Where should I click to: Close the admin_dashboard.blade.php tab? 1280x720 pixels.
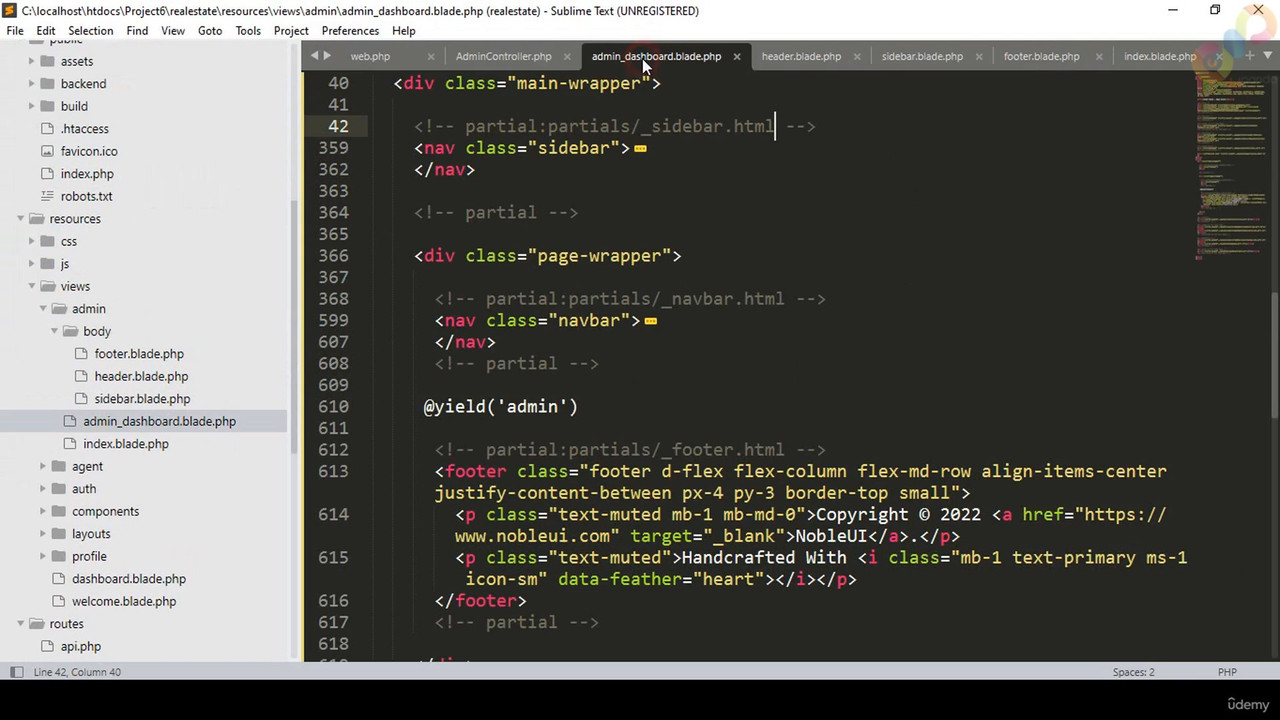pos(737,57)
